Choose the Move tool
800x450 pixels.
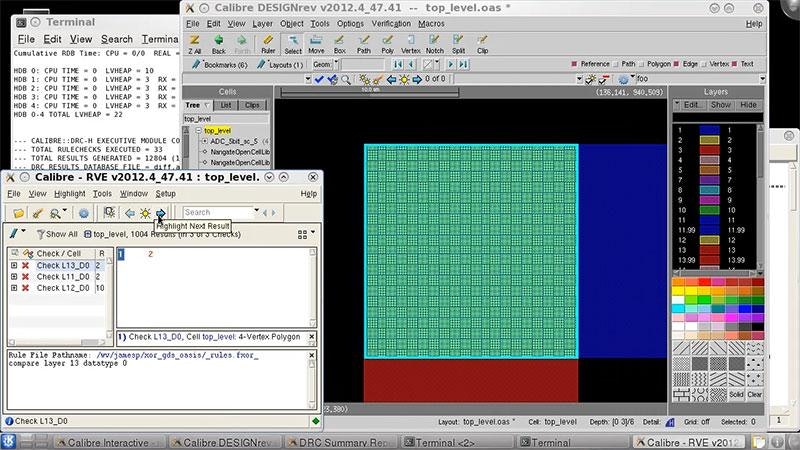tap(316, 44)
